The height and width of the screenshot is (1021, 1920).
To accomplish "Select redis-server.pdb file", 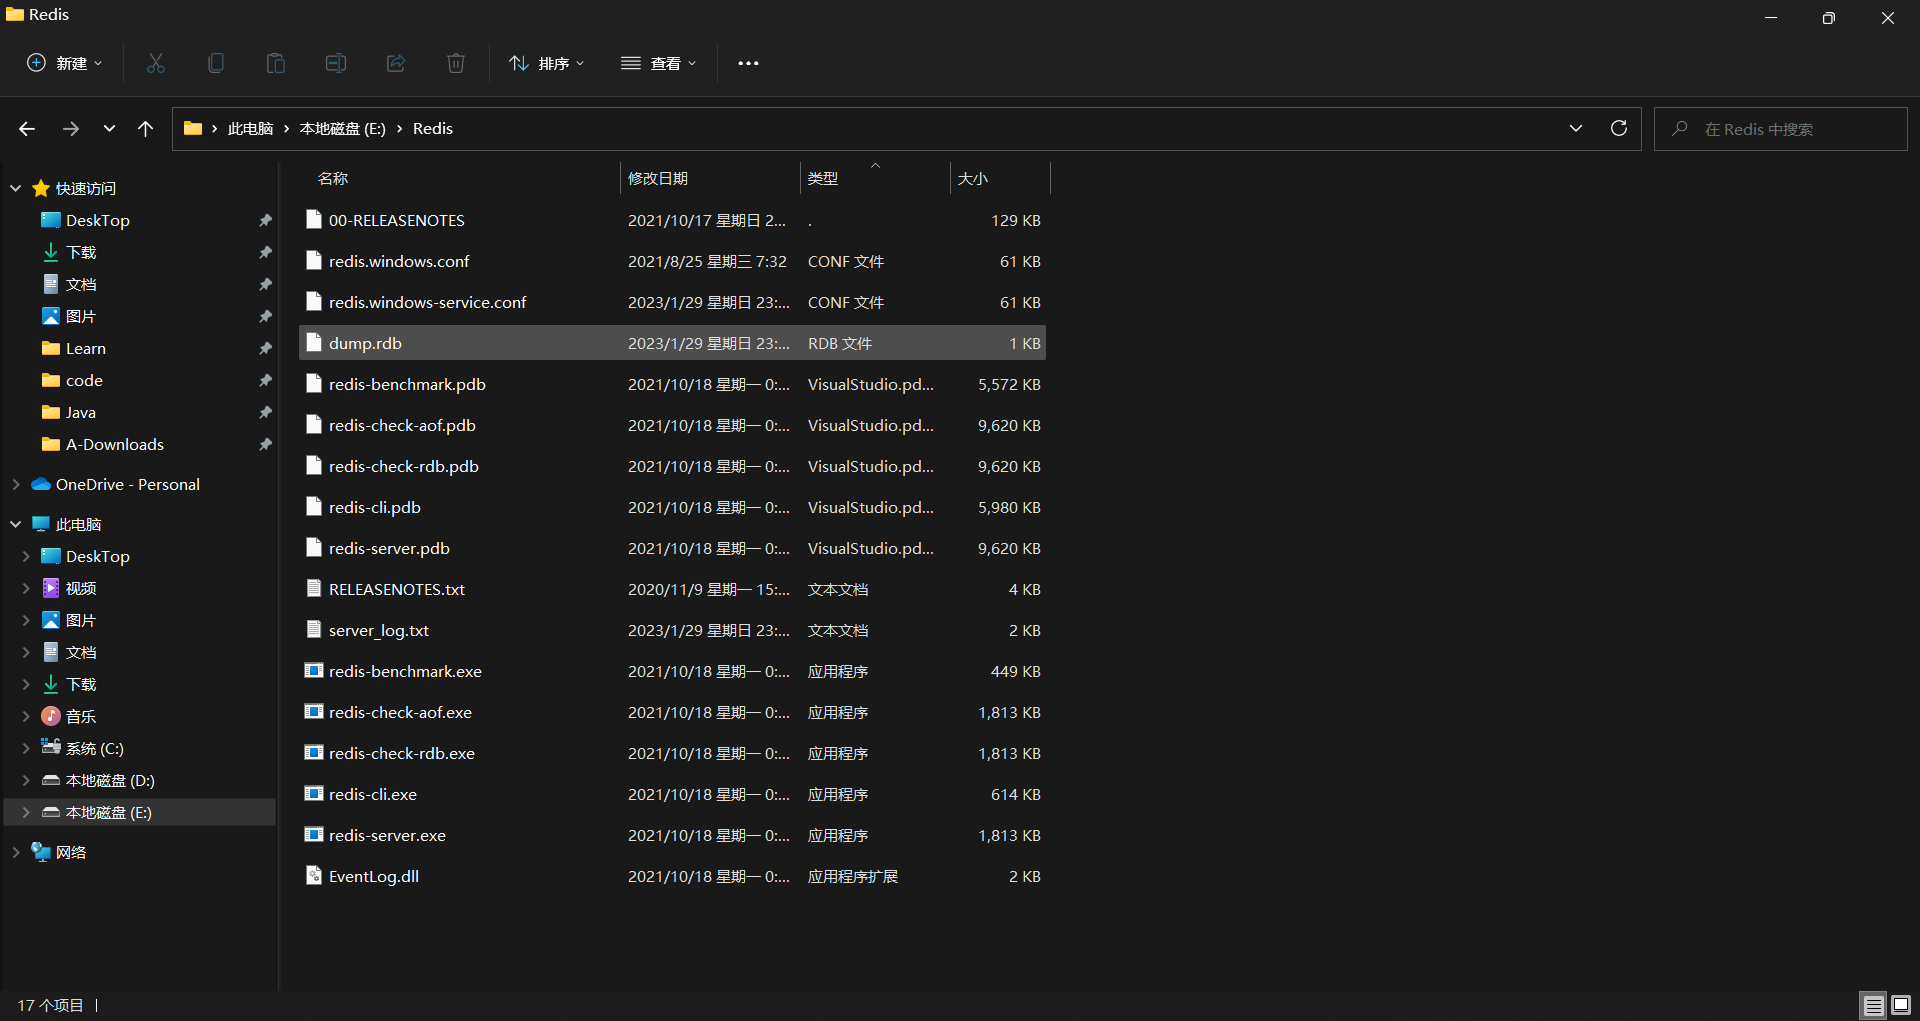I will pos(672,548).
